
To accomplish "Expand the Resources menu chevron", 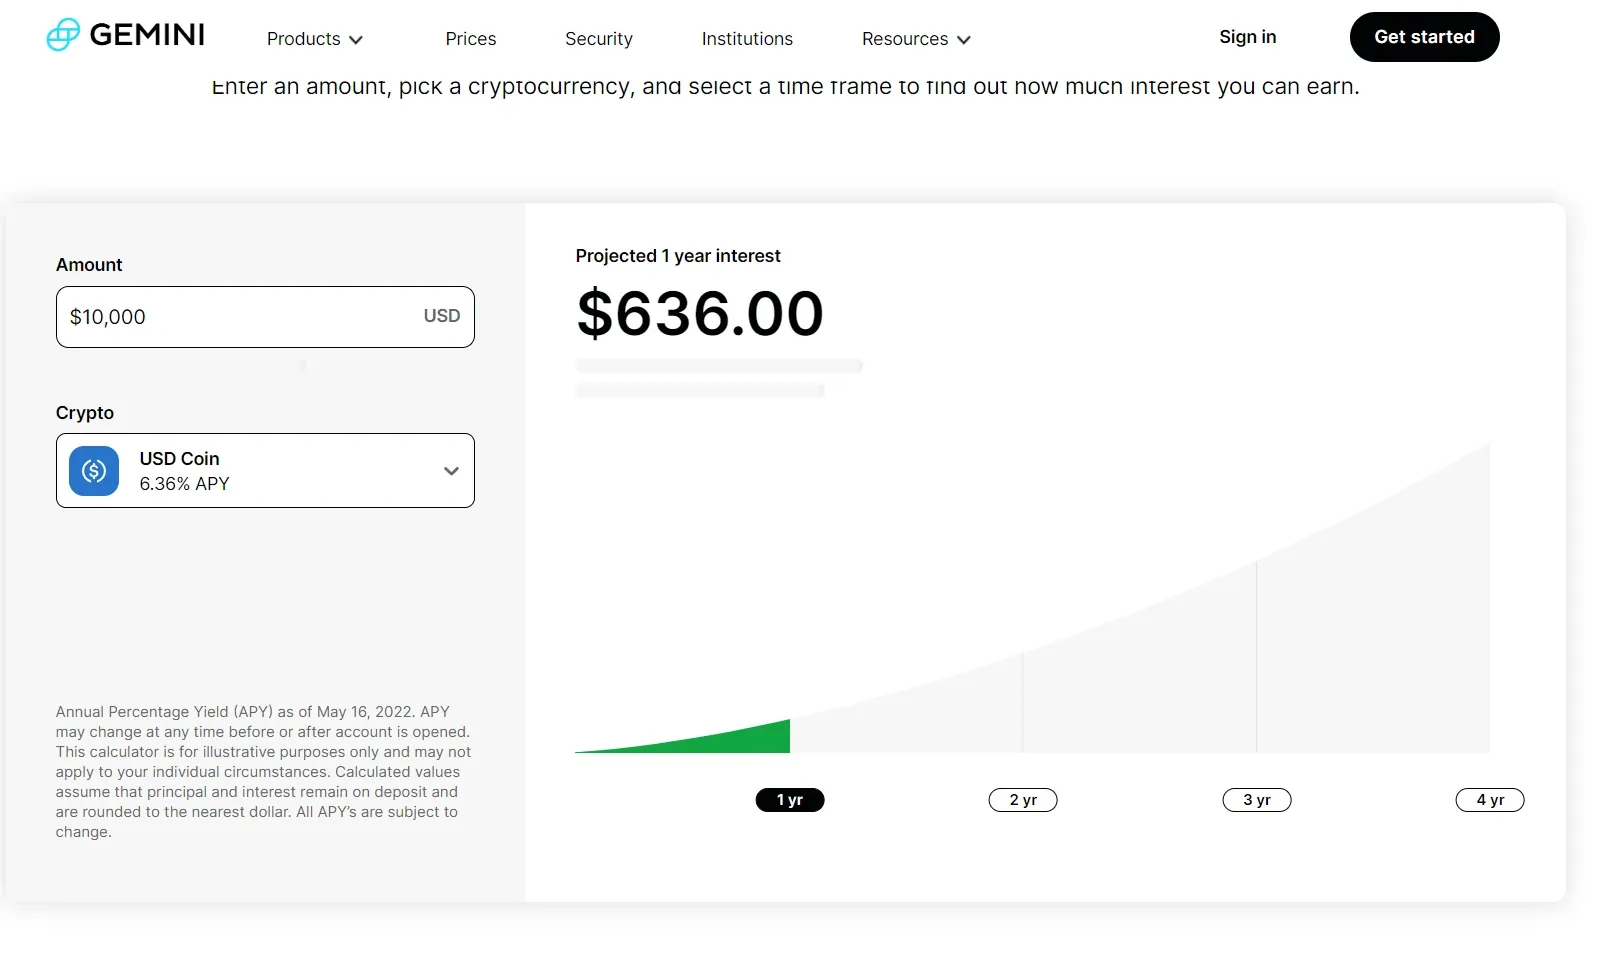I will coord(964,40).
